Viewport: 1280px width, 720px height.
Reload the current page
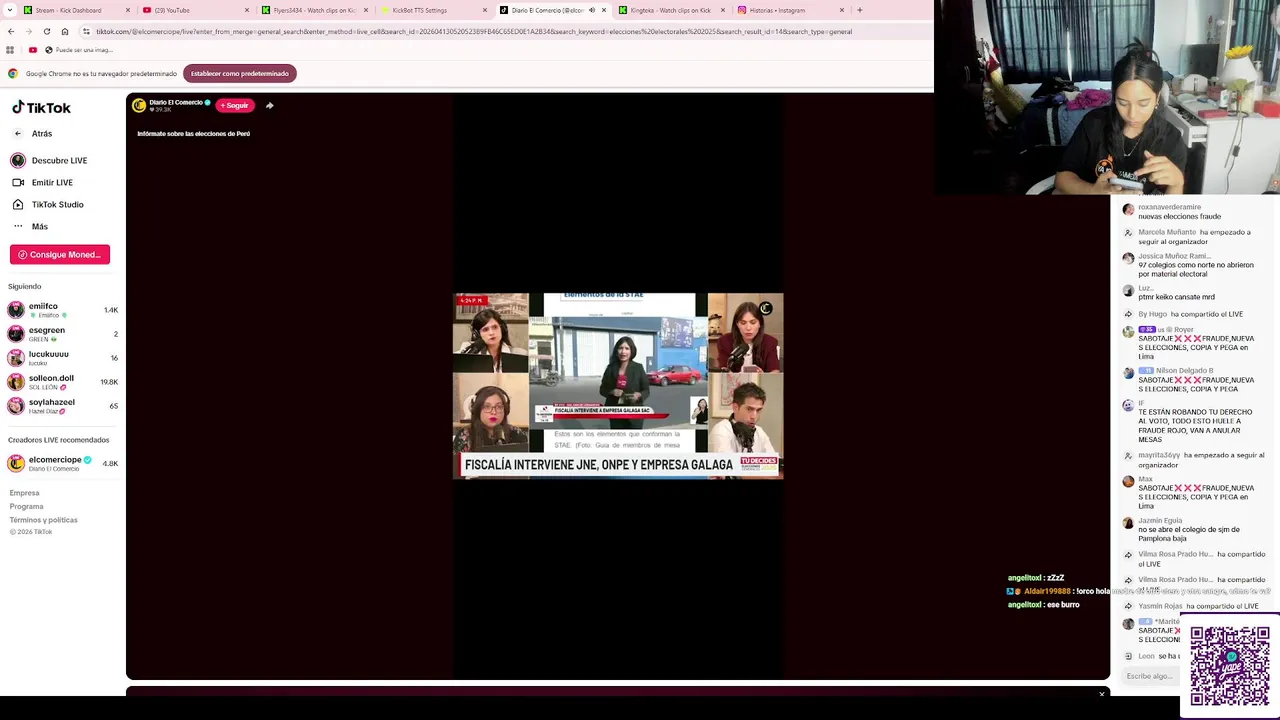click(47, 31)
